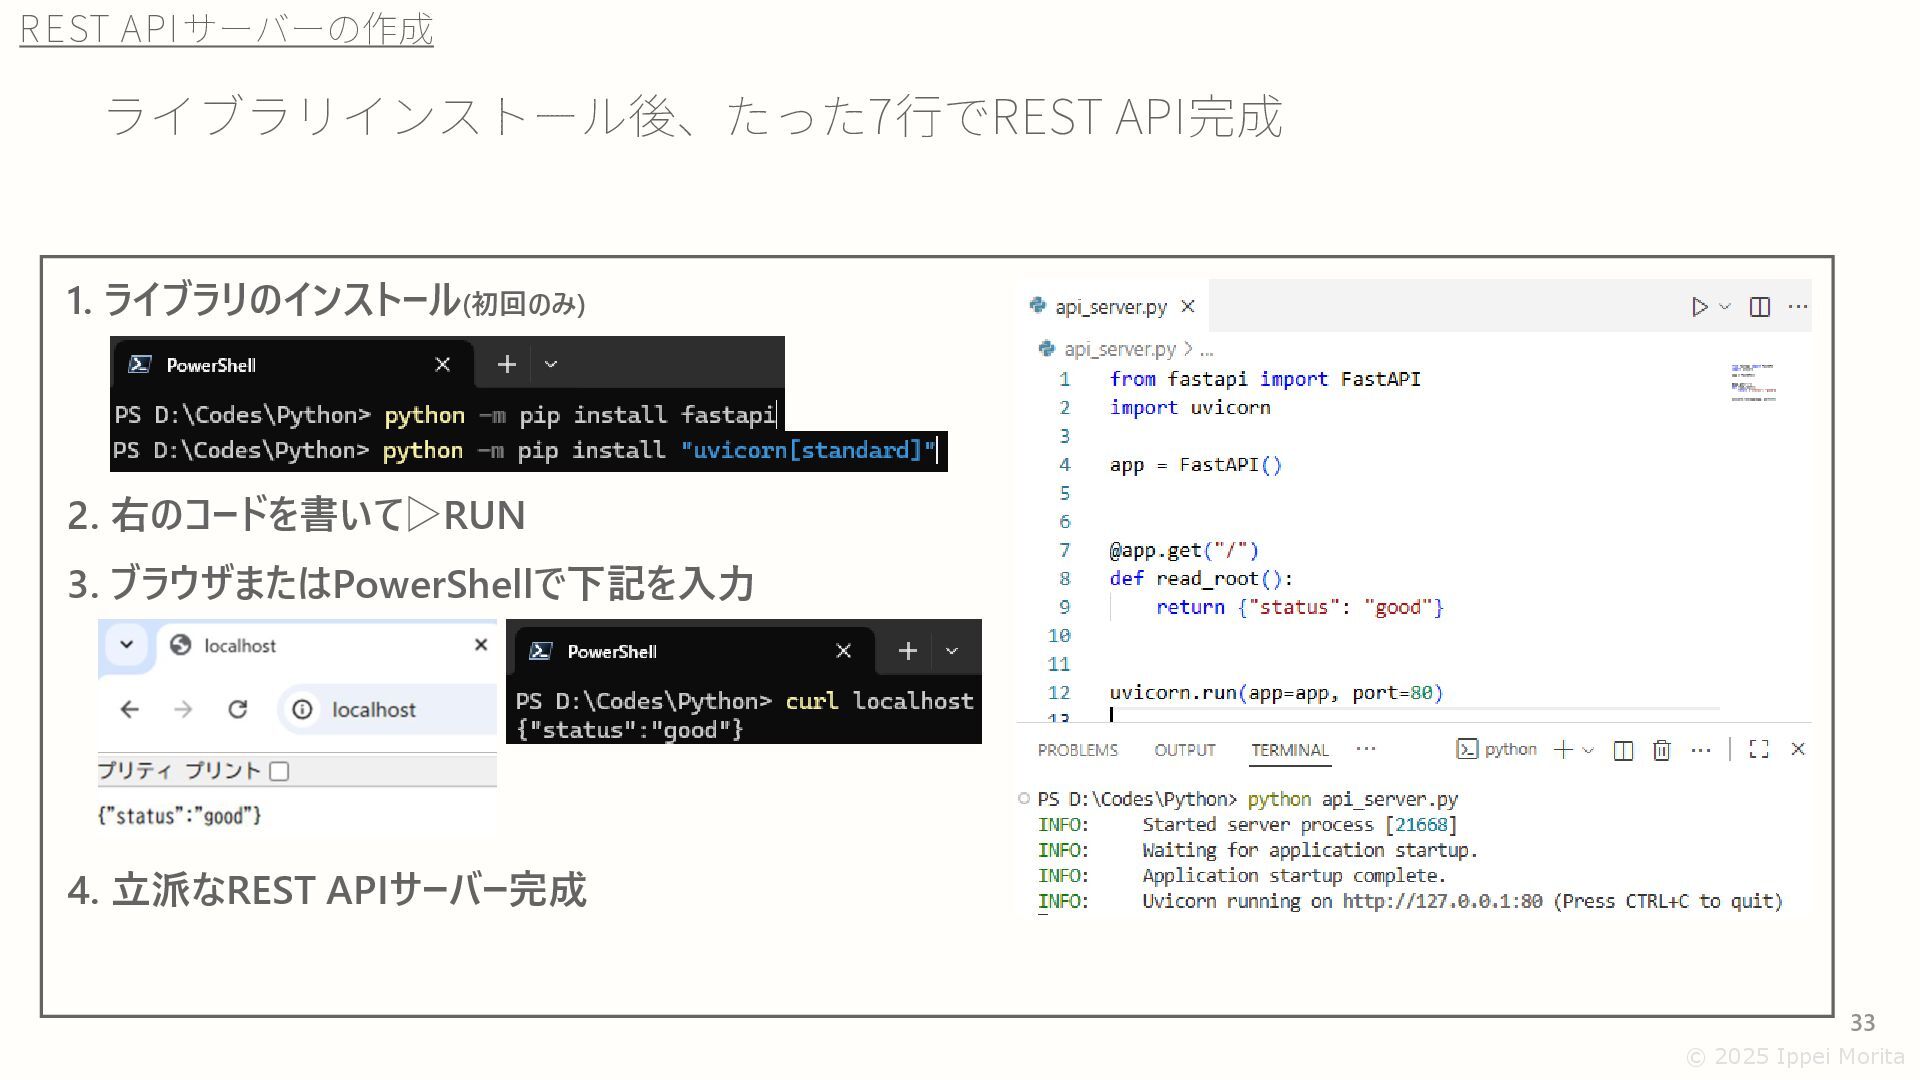The height and width of the screenshot is (1080, 1920).
Task: Close the api_server.py editor tab
Action: [1188, 307]
